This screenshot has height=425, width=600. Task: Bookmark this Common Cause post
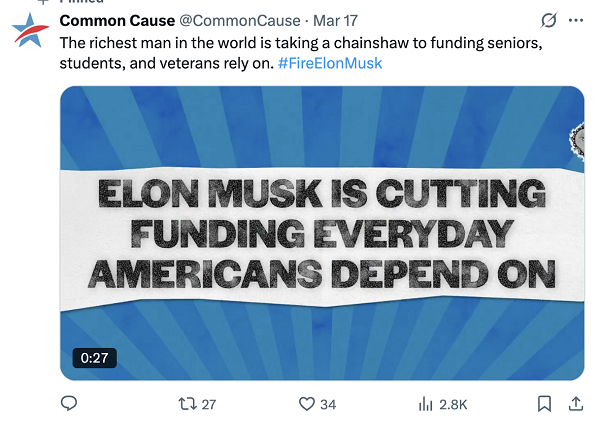click(x=544, y=404)
